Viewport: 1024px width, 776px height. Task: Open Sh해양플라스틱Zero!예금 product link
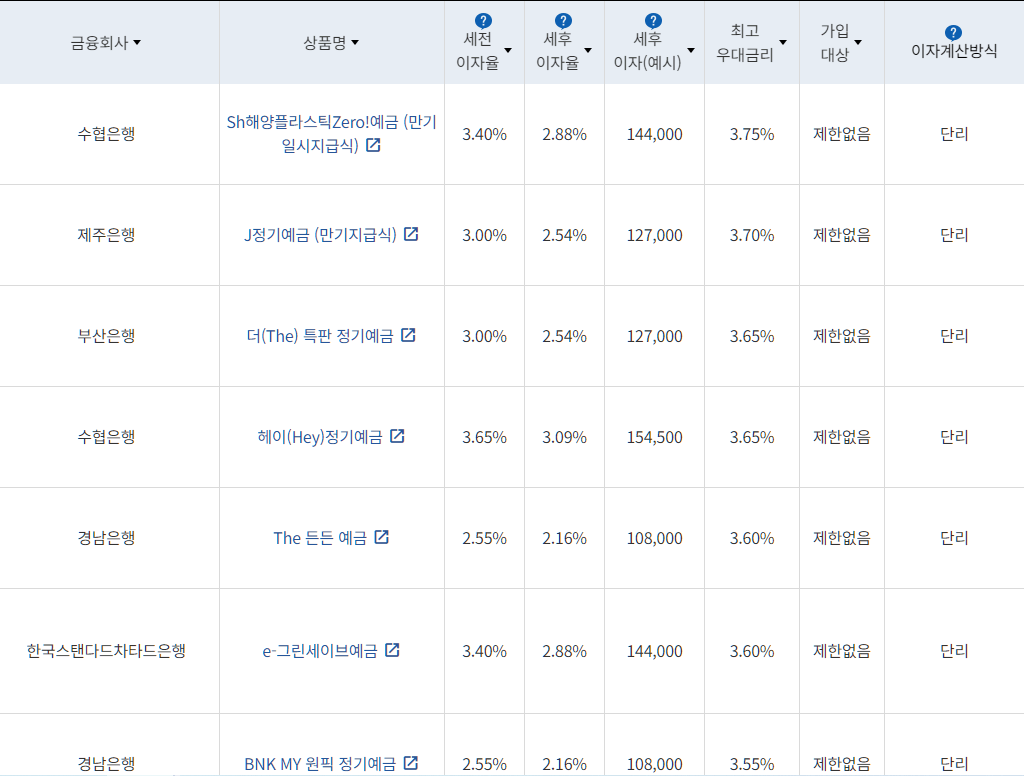click(331, 133)
